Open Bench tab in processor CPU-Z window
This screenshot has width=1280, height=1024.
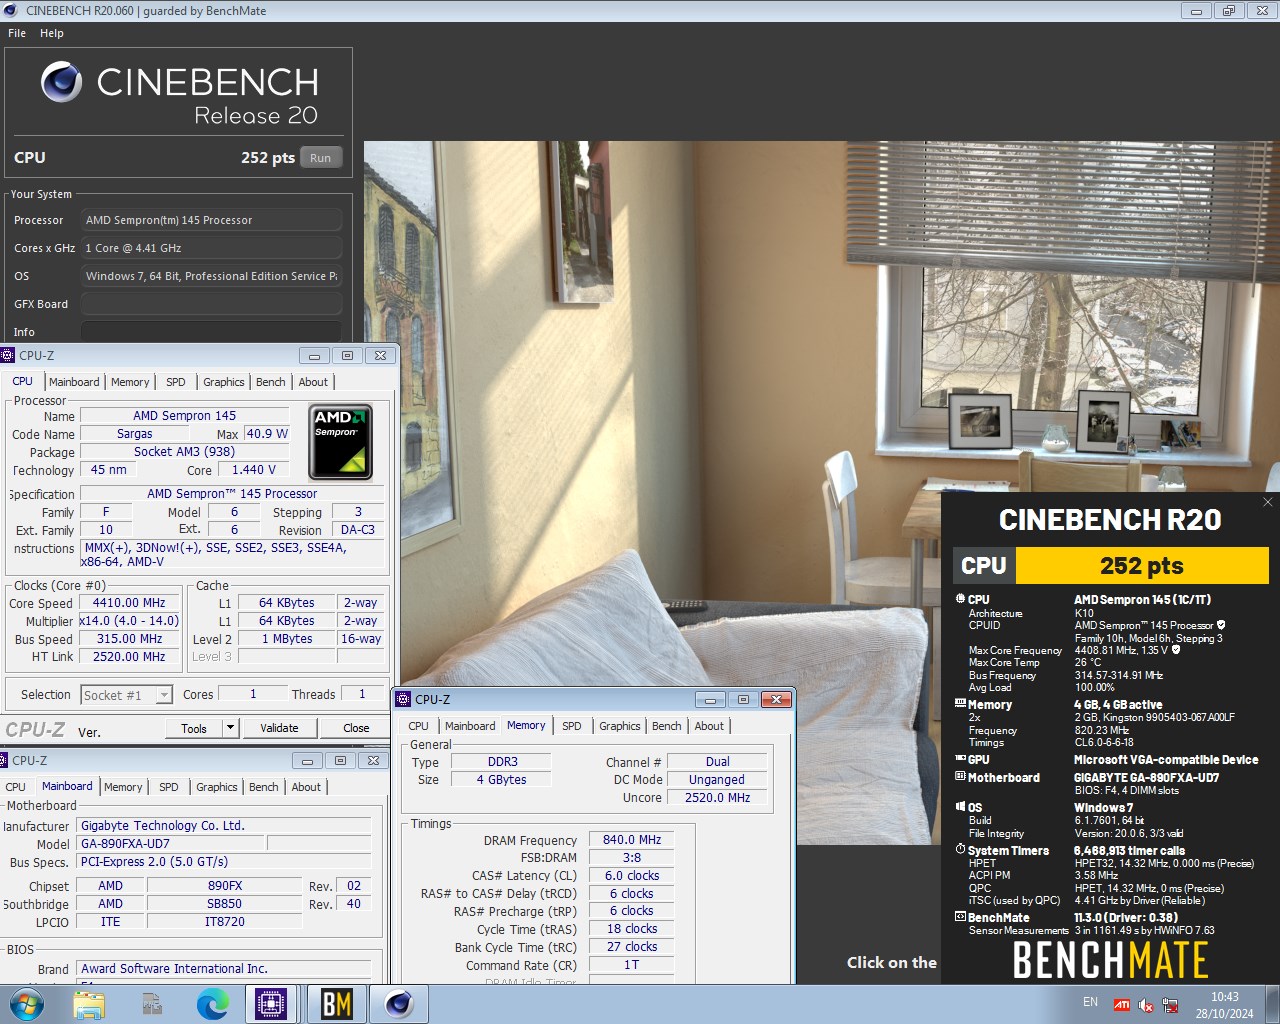coord(270,382)
